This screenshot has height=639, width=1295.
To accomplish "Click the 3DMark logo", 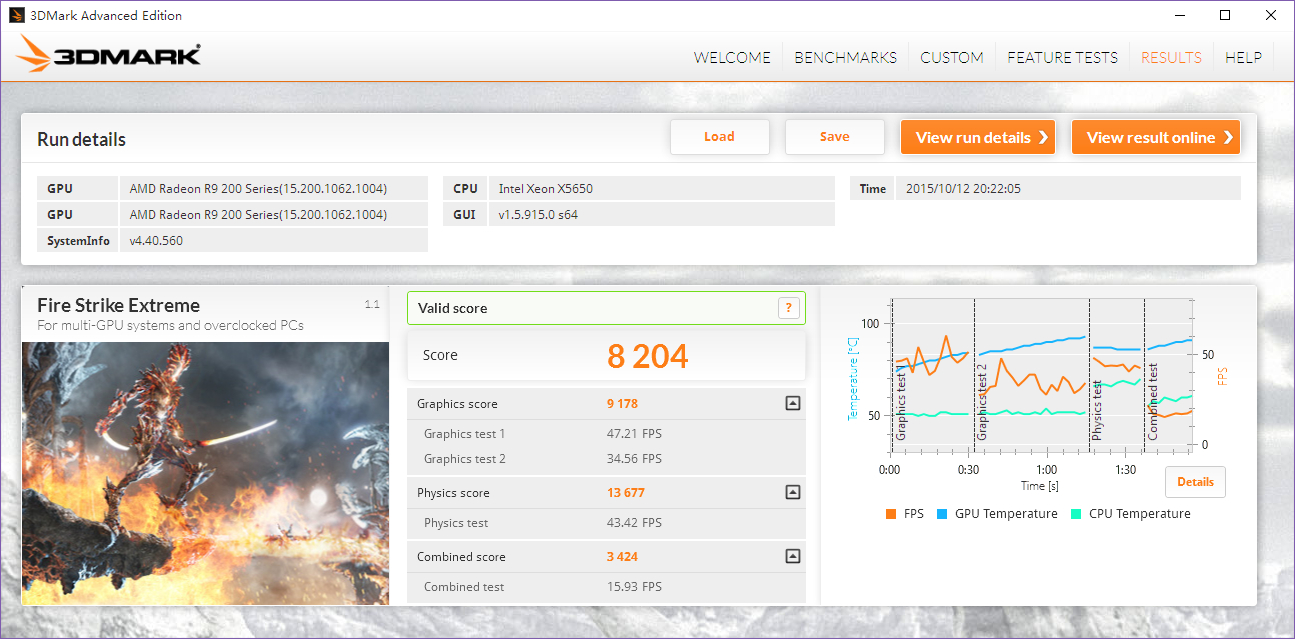I will [x=109, y=54].
